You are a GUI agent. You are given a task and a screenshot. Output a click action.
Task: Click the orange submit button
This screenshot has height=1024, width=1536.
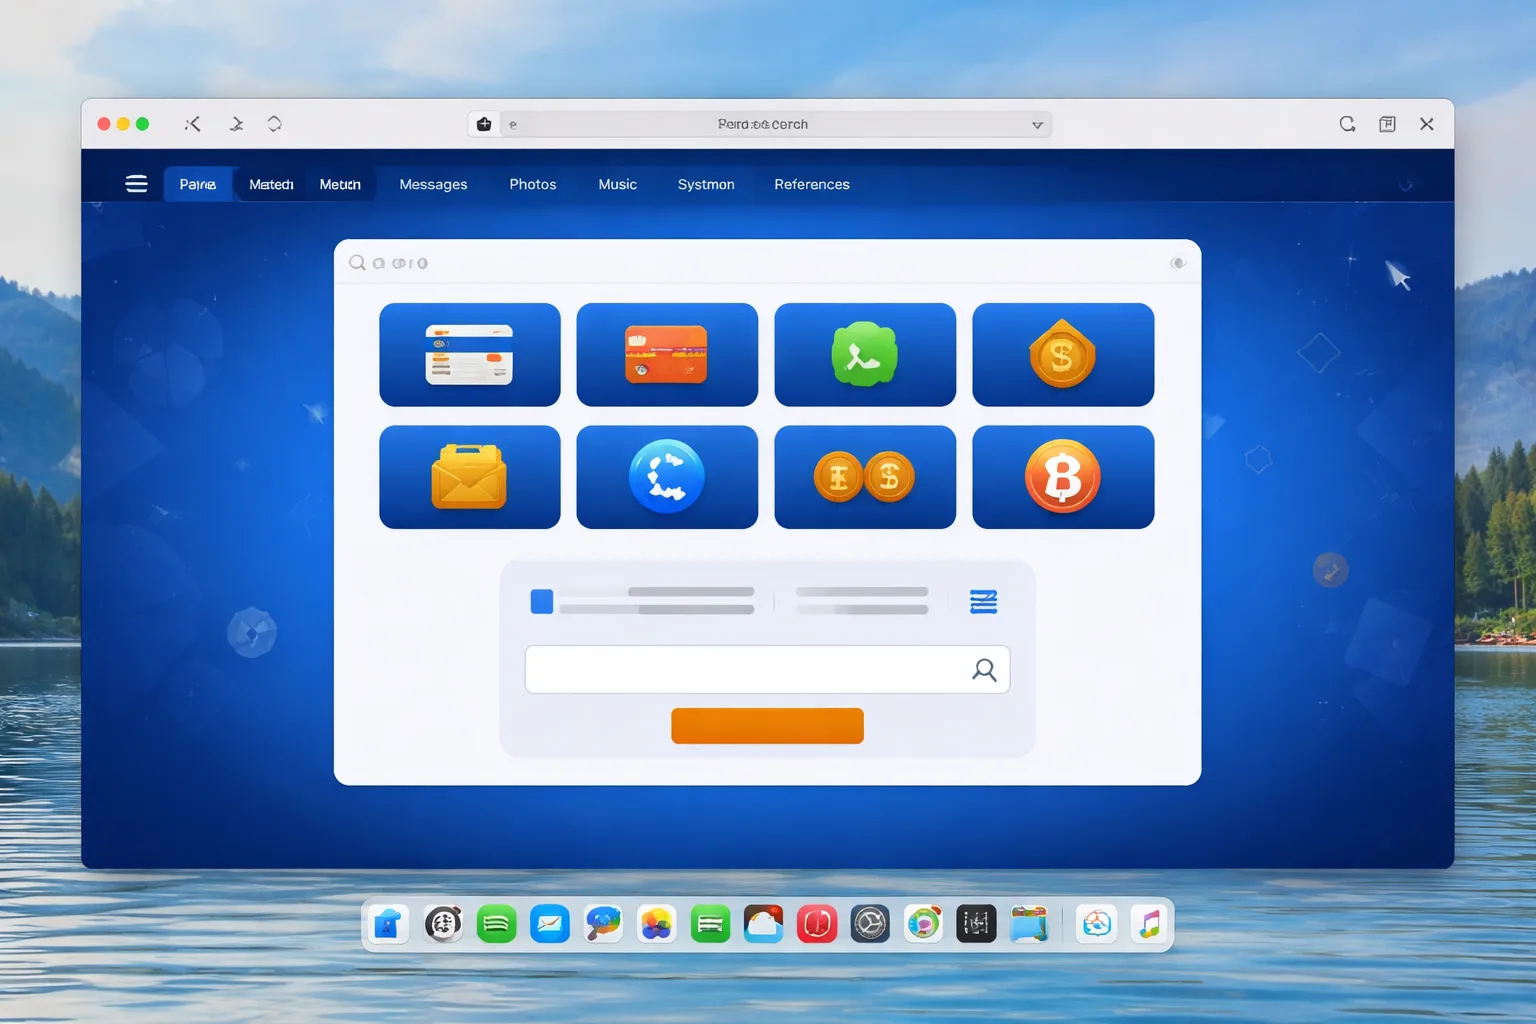click(767, 726)
